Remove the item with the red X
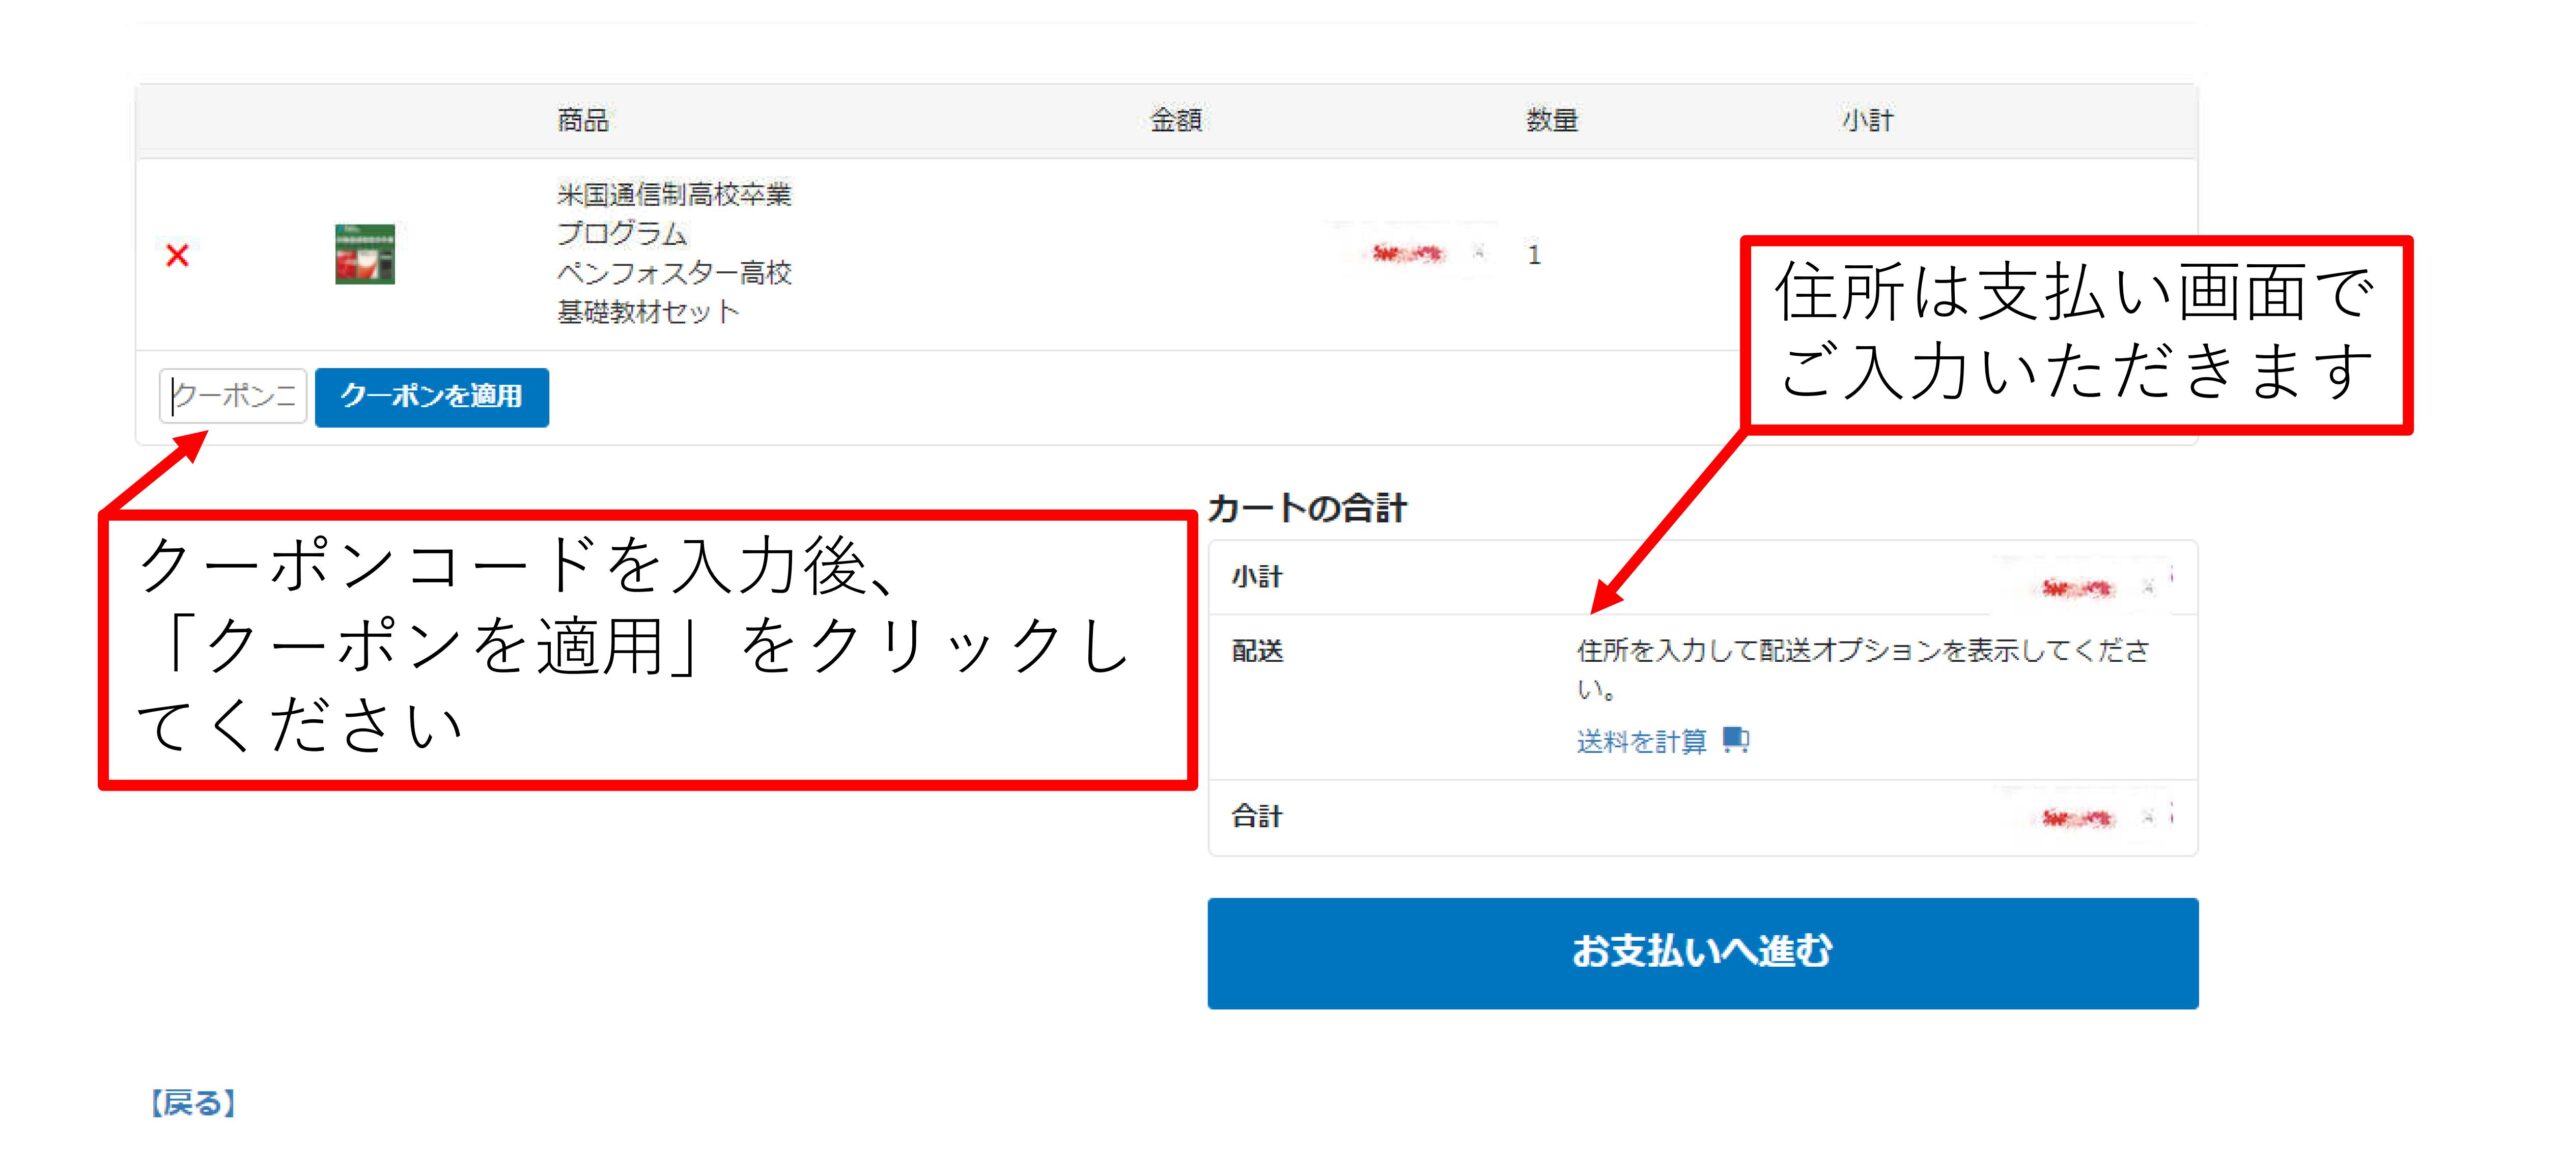The image size is (2560, 1152). pyautogui.click(x=177, y=255)
